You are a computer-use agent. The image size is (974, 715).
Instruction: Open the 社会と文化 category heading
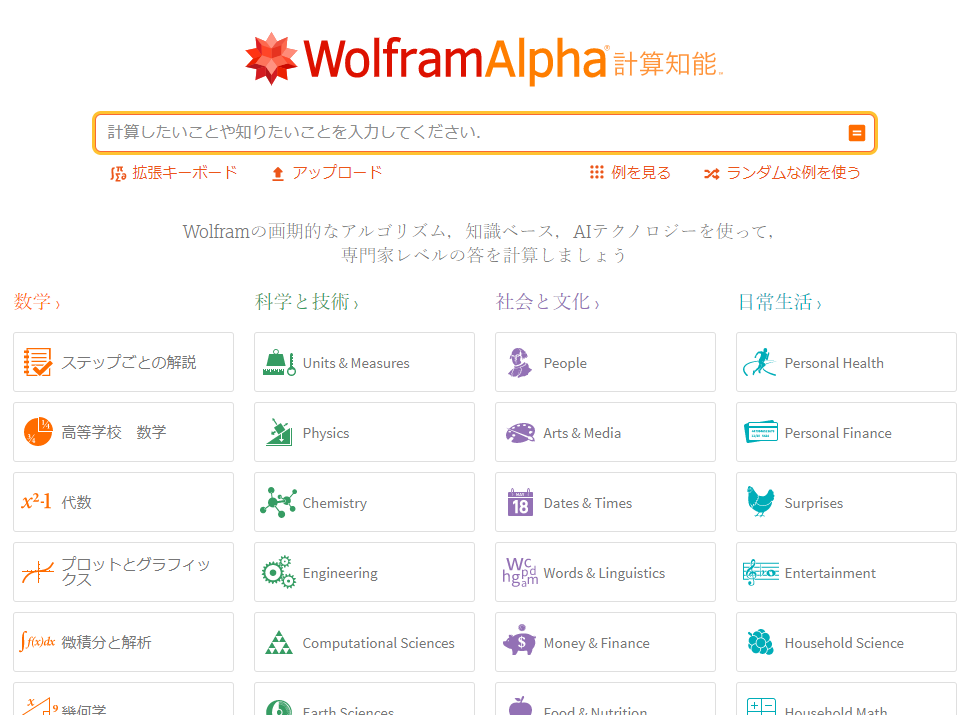(x=547, y=302)
